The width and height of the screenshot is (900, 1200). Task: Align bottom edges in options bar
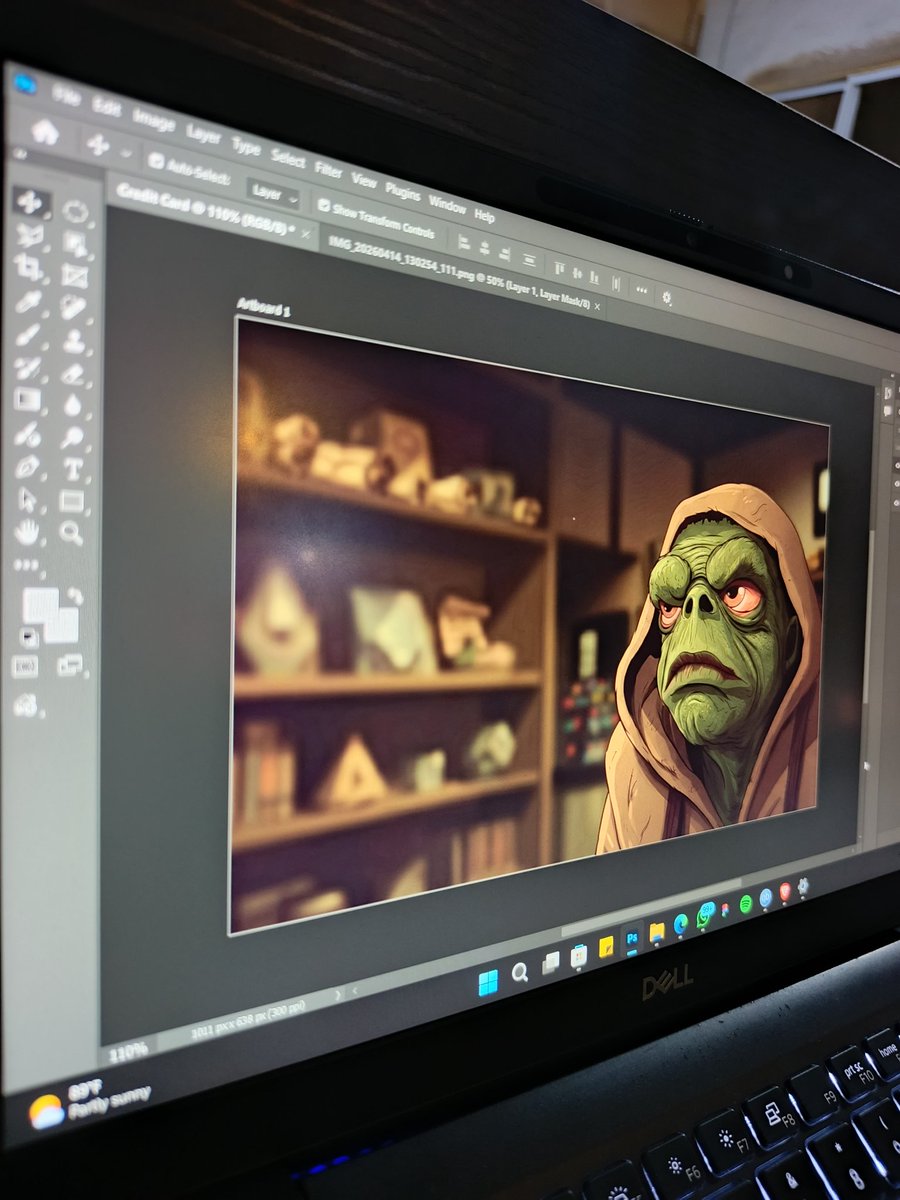tap(593, 277)
